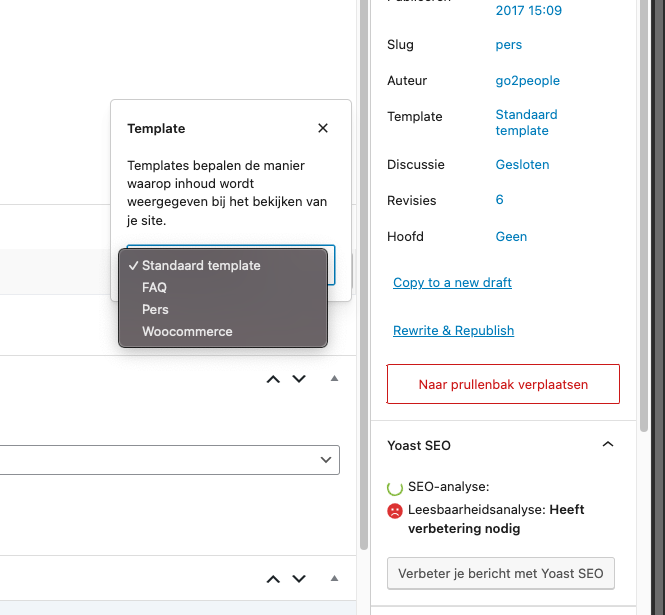The height and width of the screenshot is (615, 665).
Task: Close the Template popover
Action: 322,129
